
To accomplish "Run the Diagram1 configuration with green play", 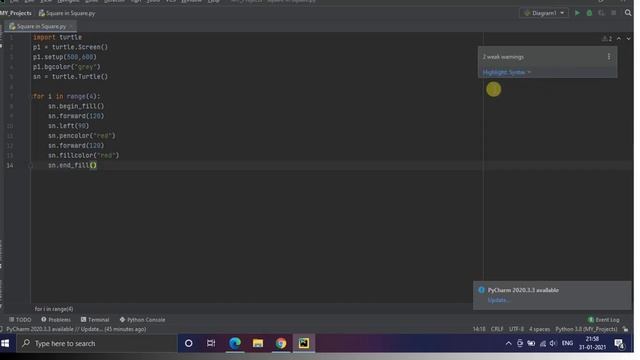I will point(577,13).
